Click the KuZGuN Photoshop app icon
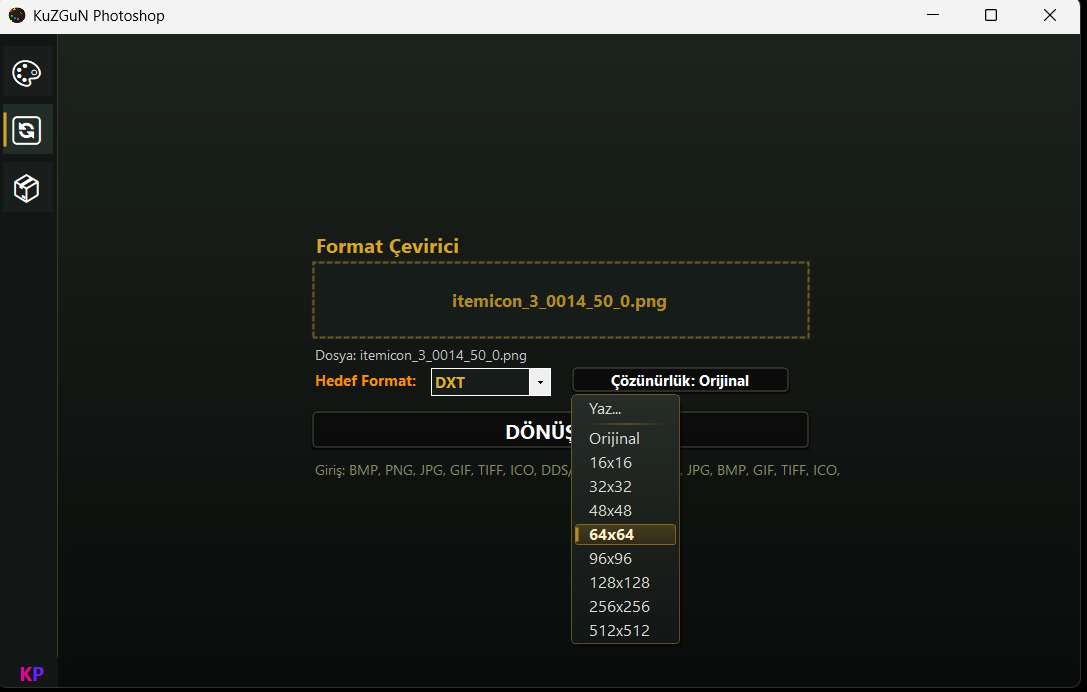 click(x=17, y=15)
